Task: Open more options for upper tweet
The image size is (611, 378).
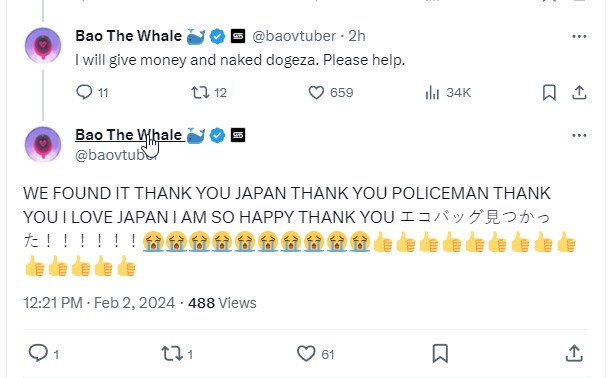Action: click(x=579, y=36)
